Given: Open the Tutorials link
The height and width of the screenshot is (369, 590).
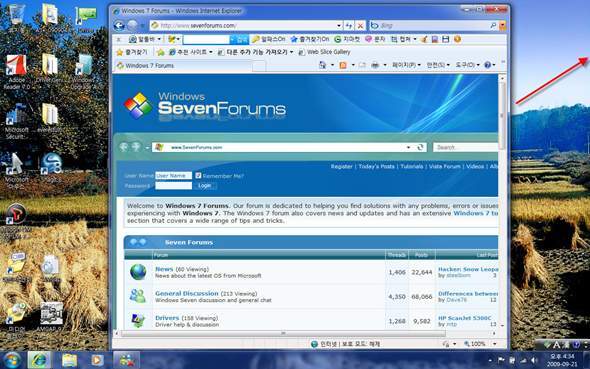Looking at the screenshot, I should [412, 166].
